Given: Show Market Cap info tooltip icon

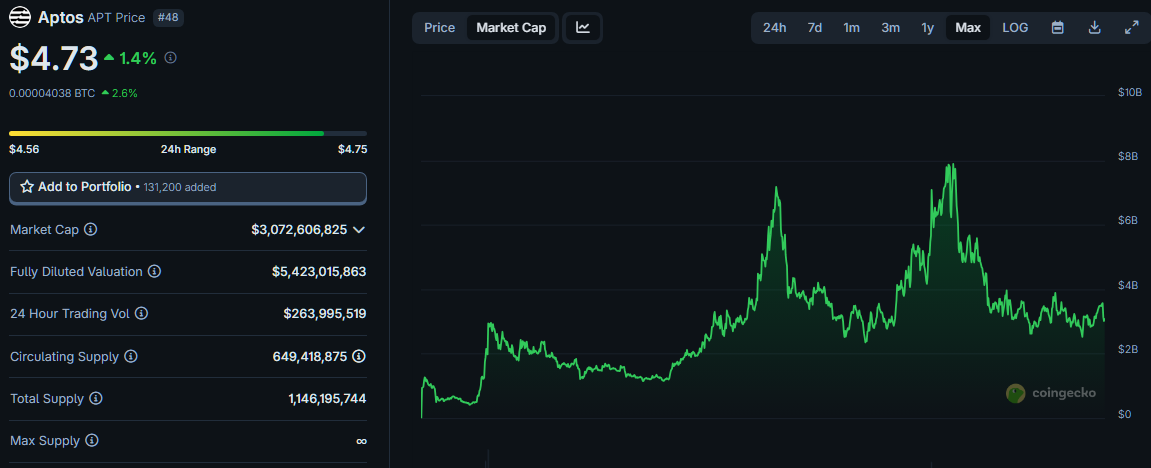Looking at the screenshot, I should pos(90,230).
